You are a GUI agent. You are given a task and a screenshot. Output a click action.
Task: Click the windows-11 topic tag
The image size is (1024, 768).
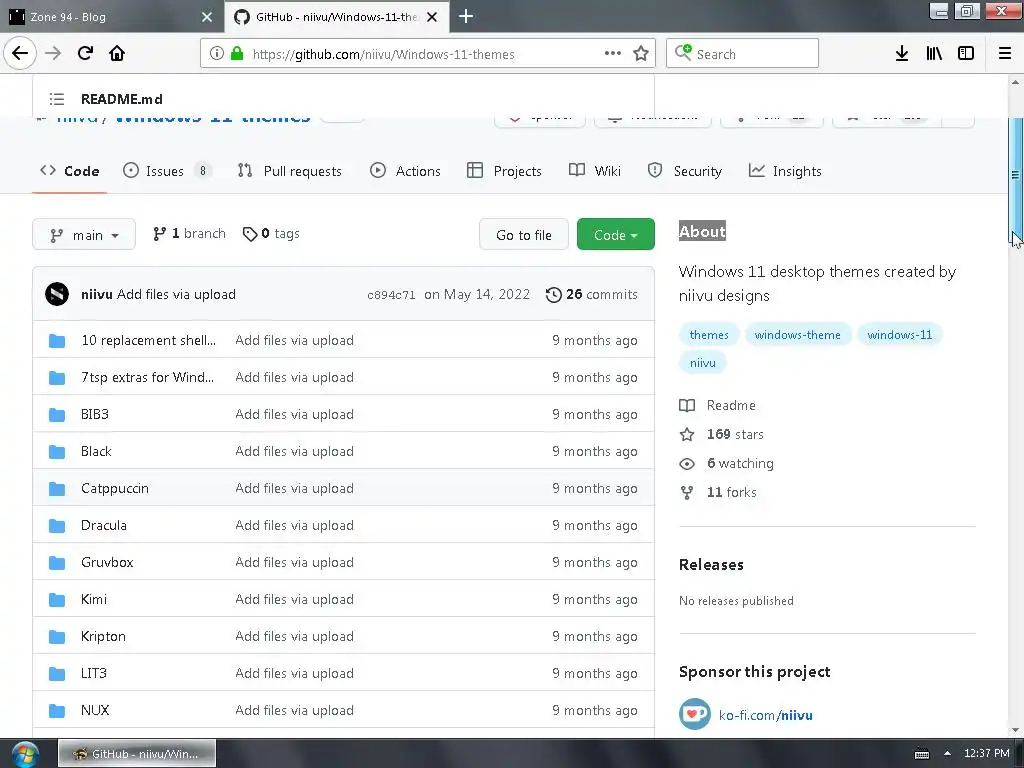click(x=899, y=334)
